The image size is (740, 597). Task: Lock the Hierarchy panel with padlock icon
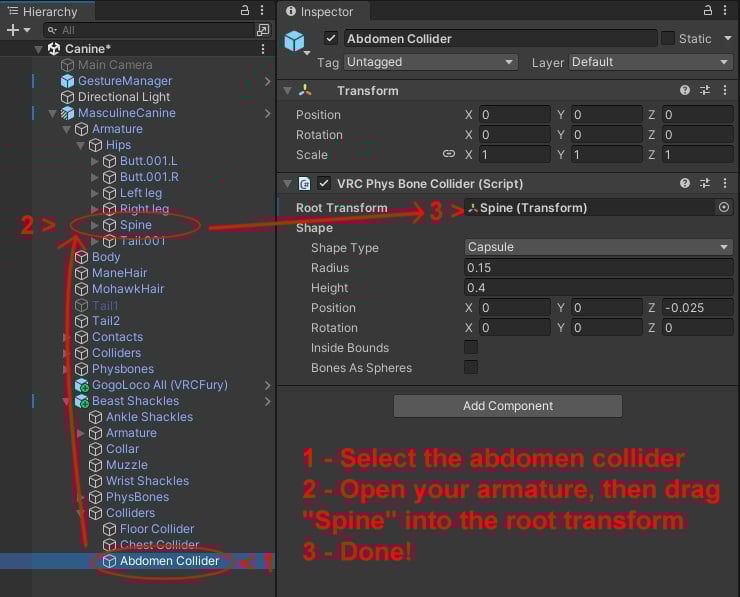click(244, 10)
